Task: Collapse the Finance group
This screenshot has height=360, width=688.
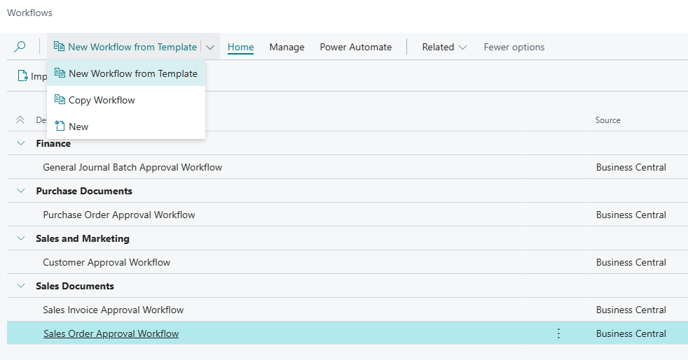Action: click(21, 143)
